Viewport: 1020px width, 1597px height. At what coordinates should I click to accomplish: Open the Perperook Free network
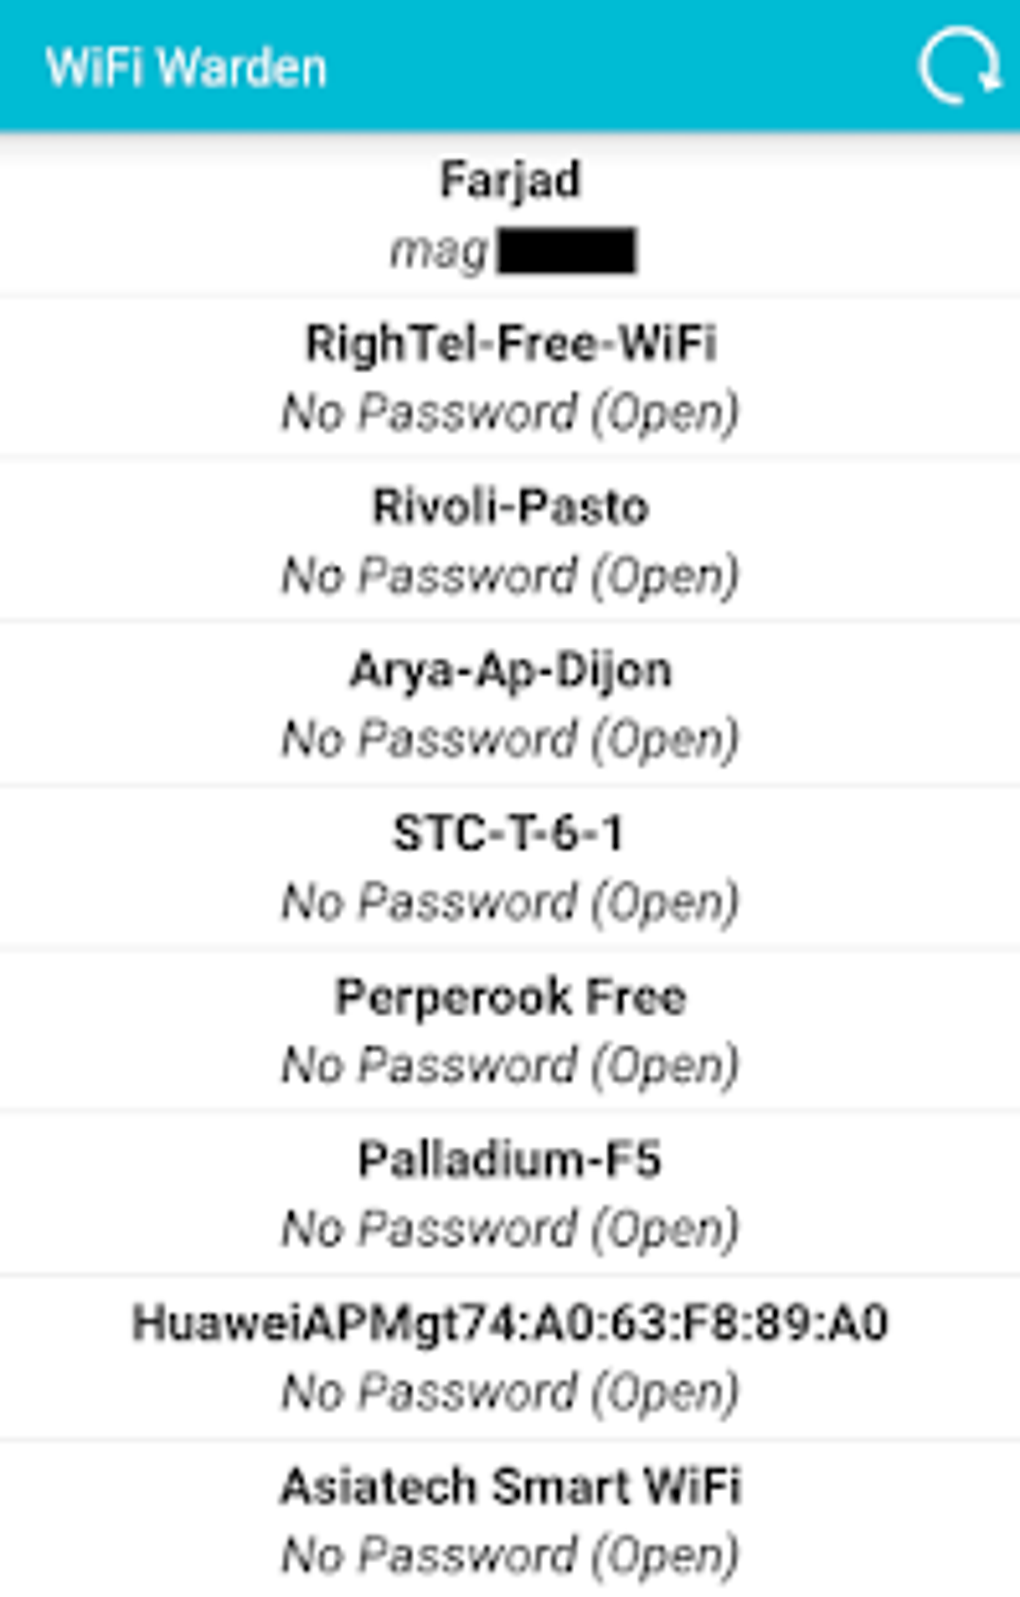pos(510,996)
